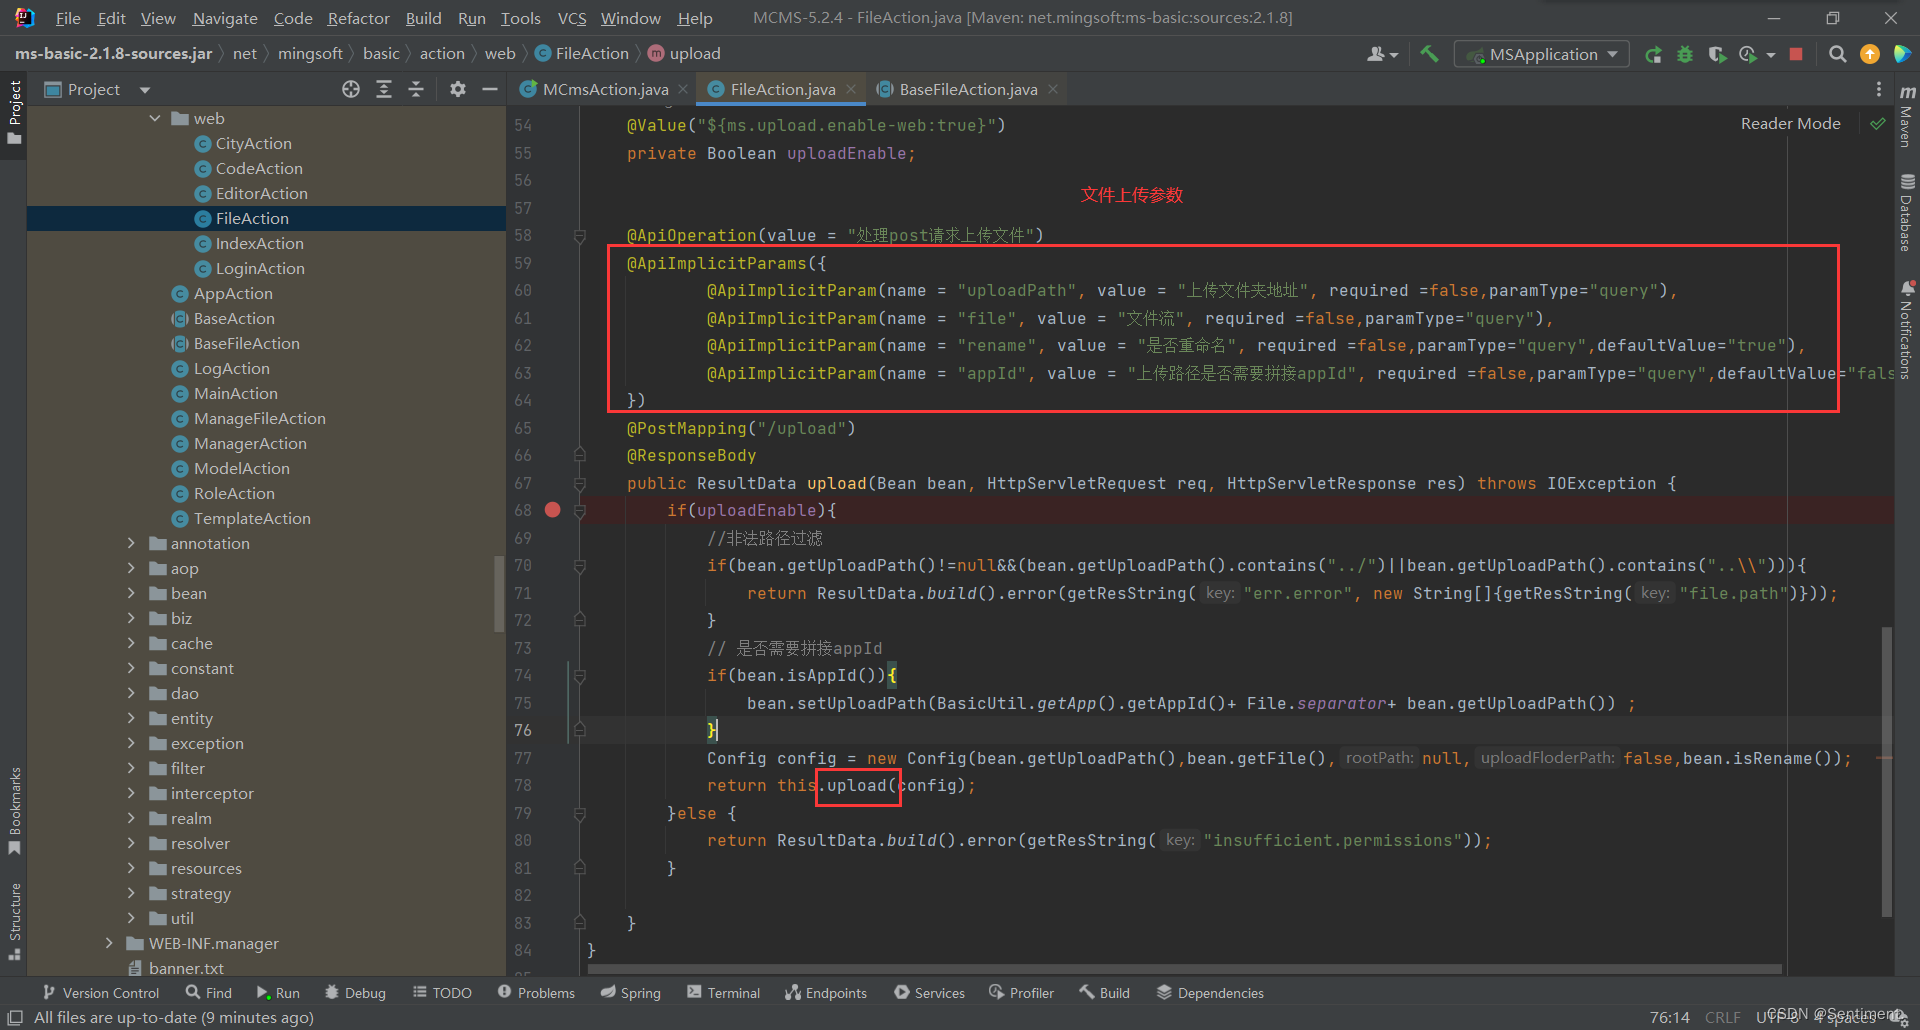Image resolution: width=1920 pixels, height=1030 pixels.
Task: Click the green inspection checkmark icon
Action: point(1878,124)
